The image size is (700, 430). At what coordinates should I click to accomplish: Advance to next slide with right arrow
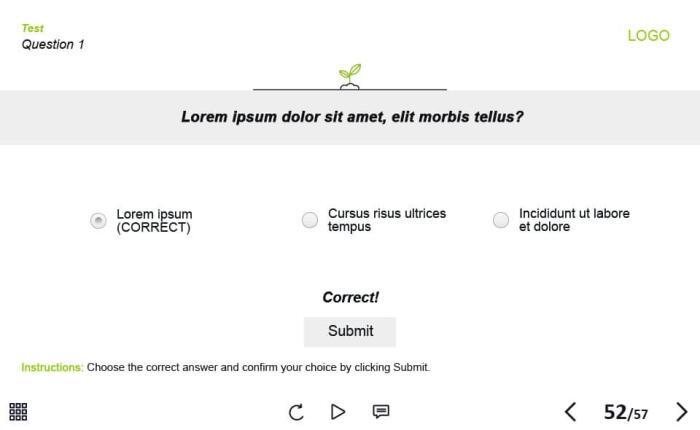pos(682,412)
